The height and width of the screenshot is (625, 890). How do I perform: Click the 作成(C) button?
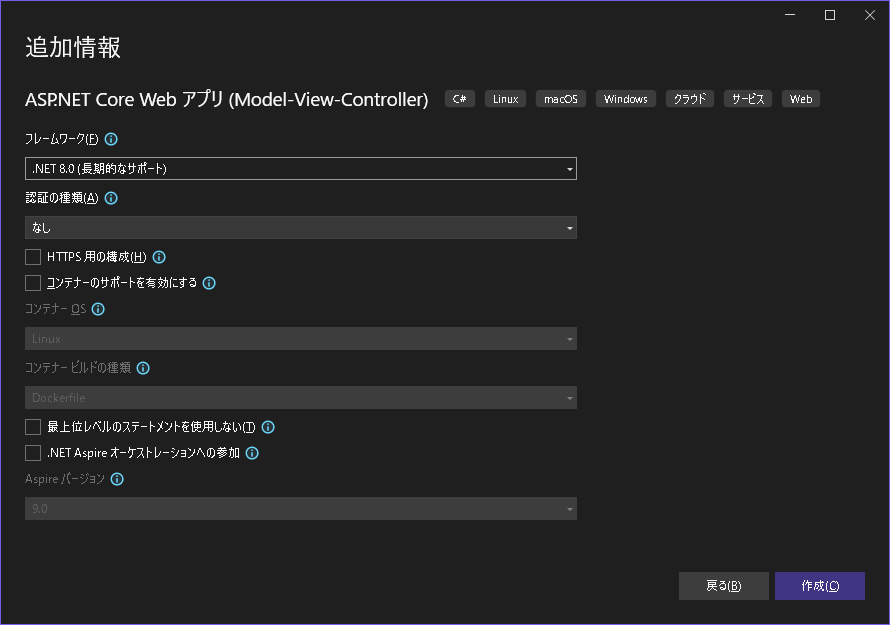click(820, 586)
